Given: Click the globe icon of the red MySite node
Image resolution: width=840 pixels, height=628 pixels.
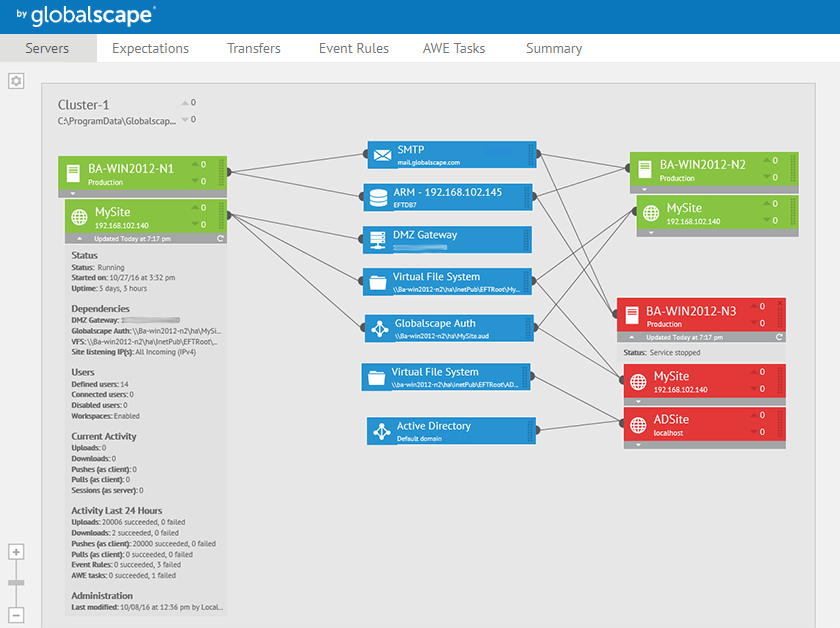Looking at the screenshot, I should click(x=638, y=381).
